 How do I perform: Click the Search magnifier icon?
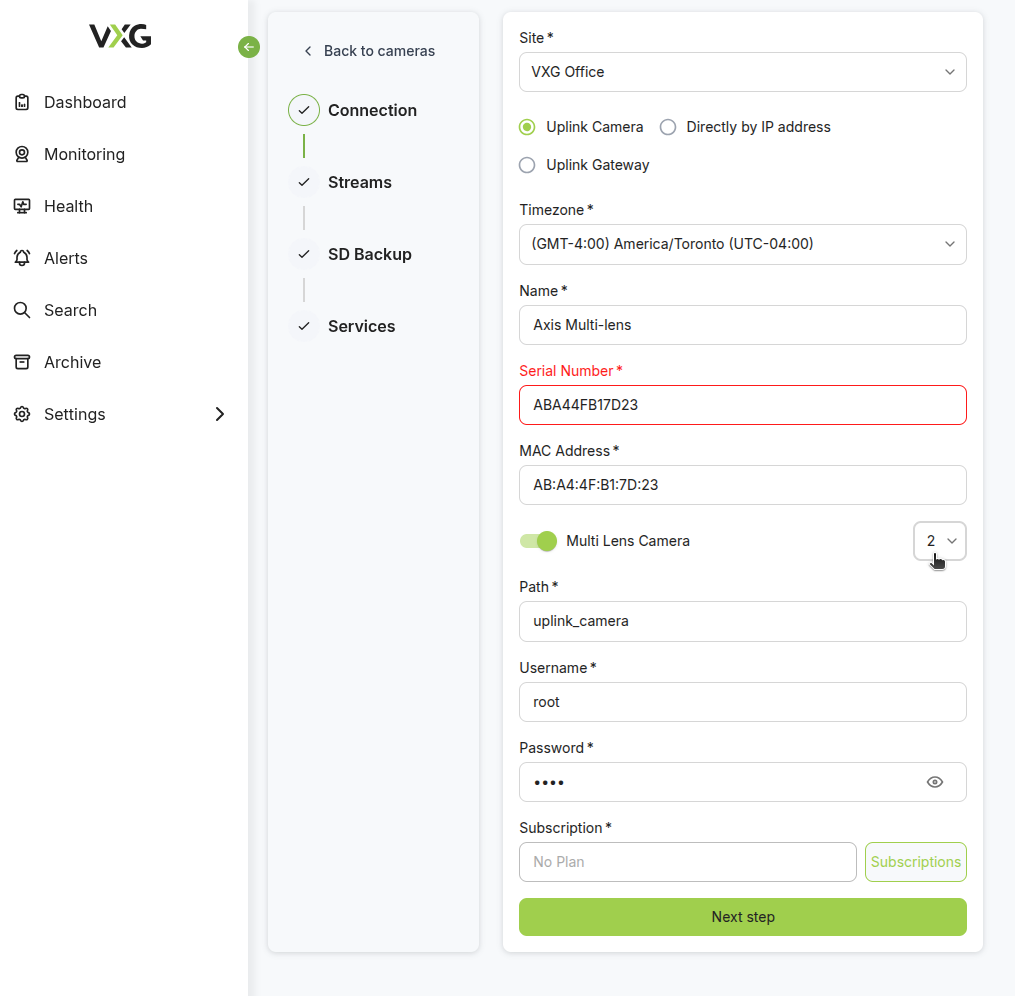click(x=22, y=310)
